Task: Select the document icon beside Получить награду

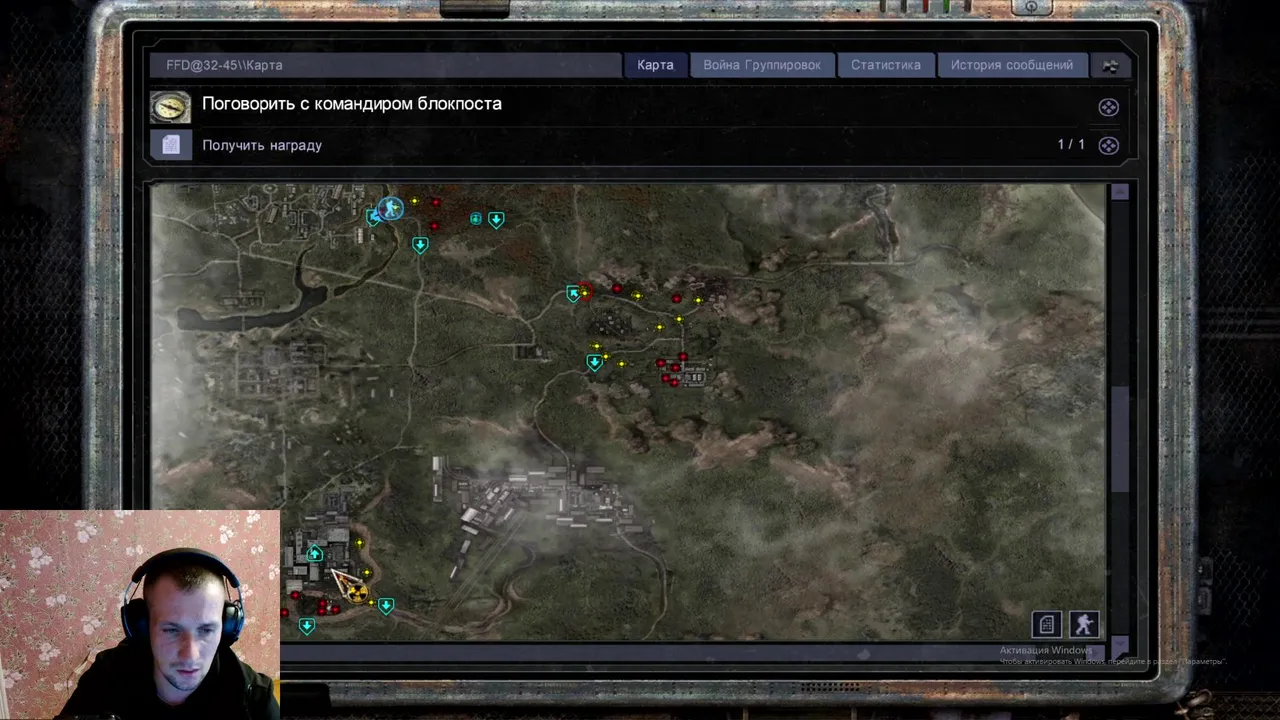Action: [x=171, y=145]
